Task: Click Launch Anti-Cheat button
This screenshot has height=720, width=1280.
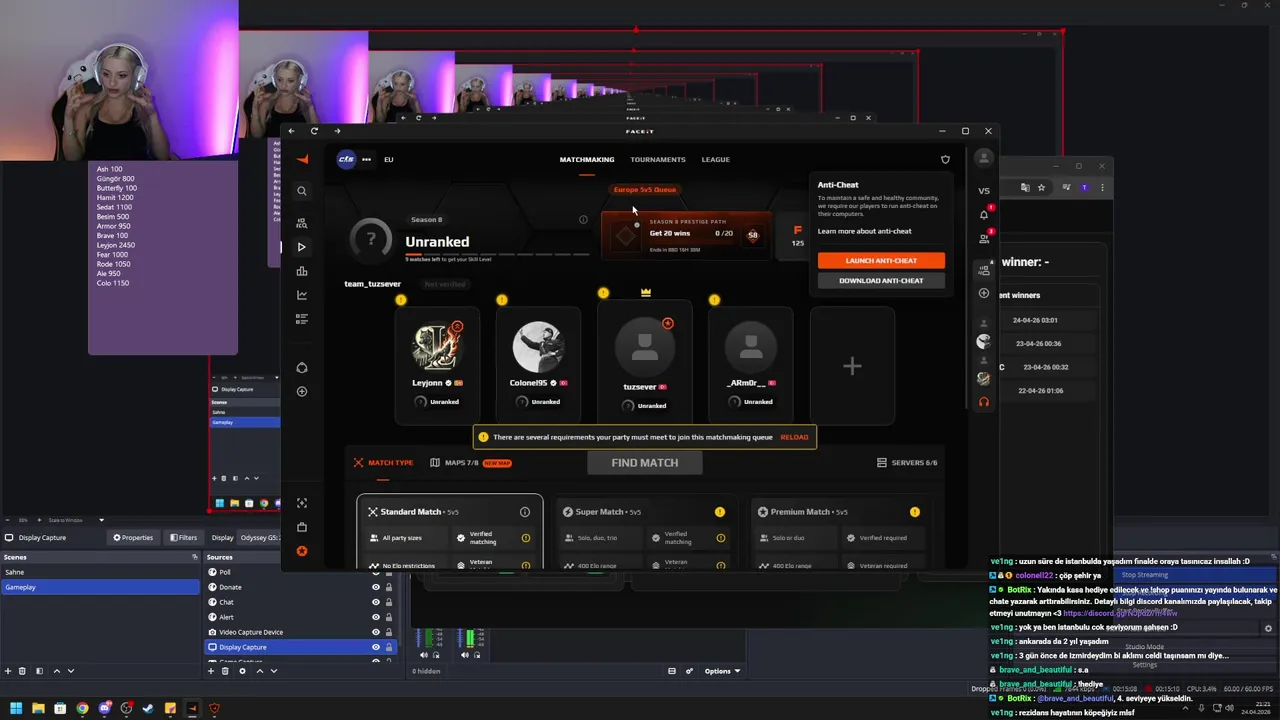Action: pyautogui.click(x=881, y=260)
